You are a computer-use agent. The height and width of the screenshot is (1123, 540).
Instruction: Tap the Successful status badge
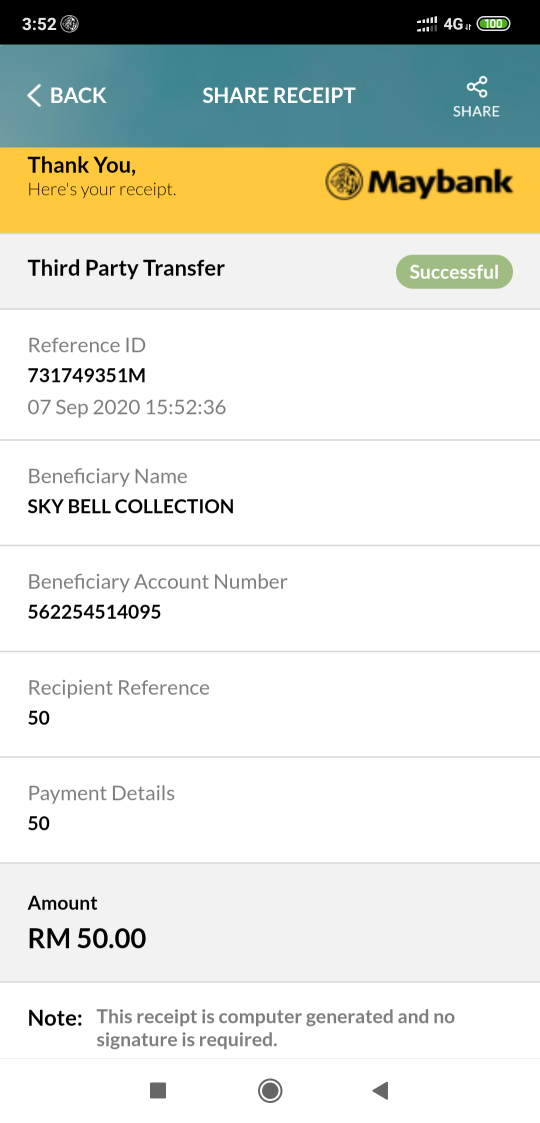tap(454, 272)
